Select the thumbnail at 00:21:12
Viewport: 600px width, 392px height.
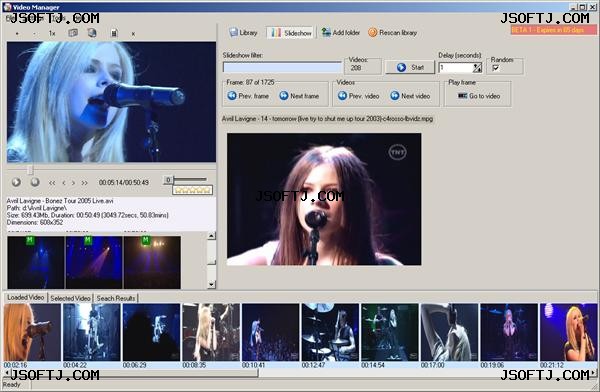point(568,332)
